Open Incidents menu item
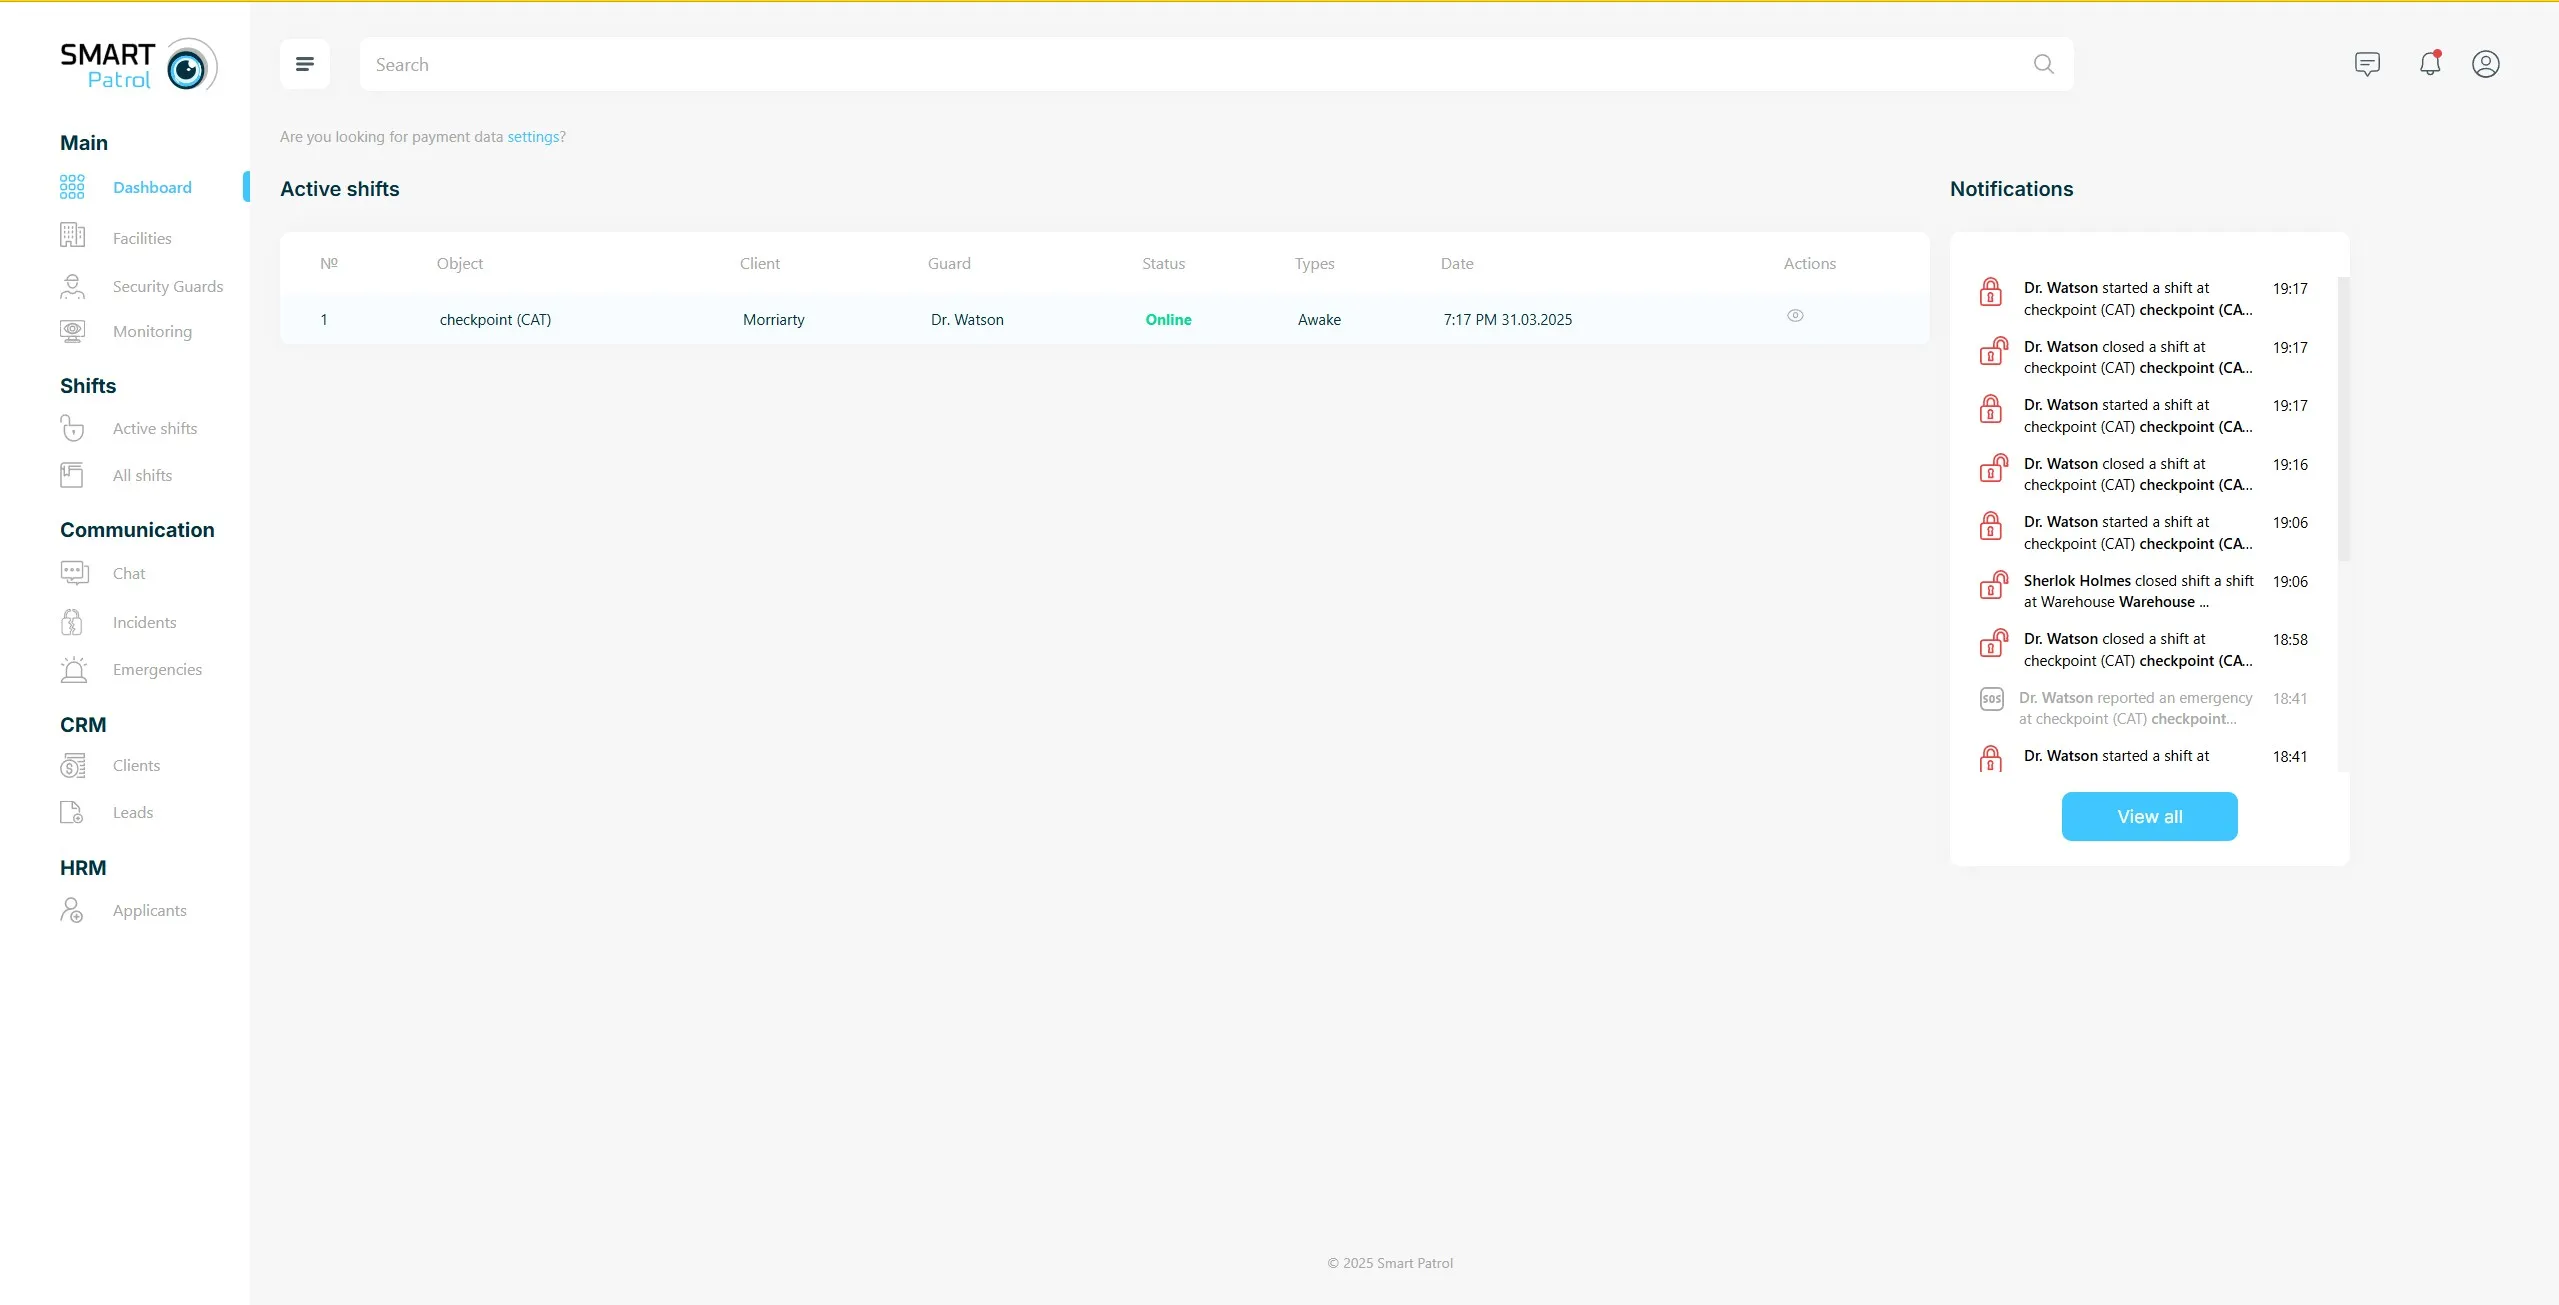Image resolution: width=2559 pixels, height=1305 pixels. click(144, 622)
